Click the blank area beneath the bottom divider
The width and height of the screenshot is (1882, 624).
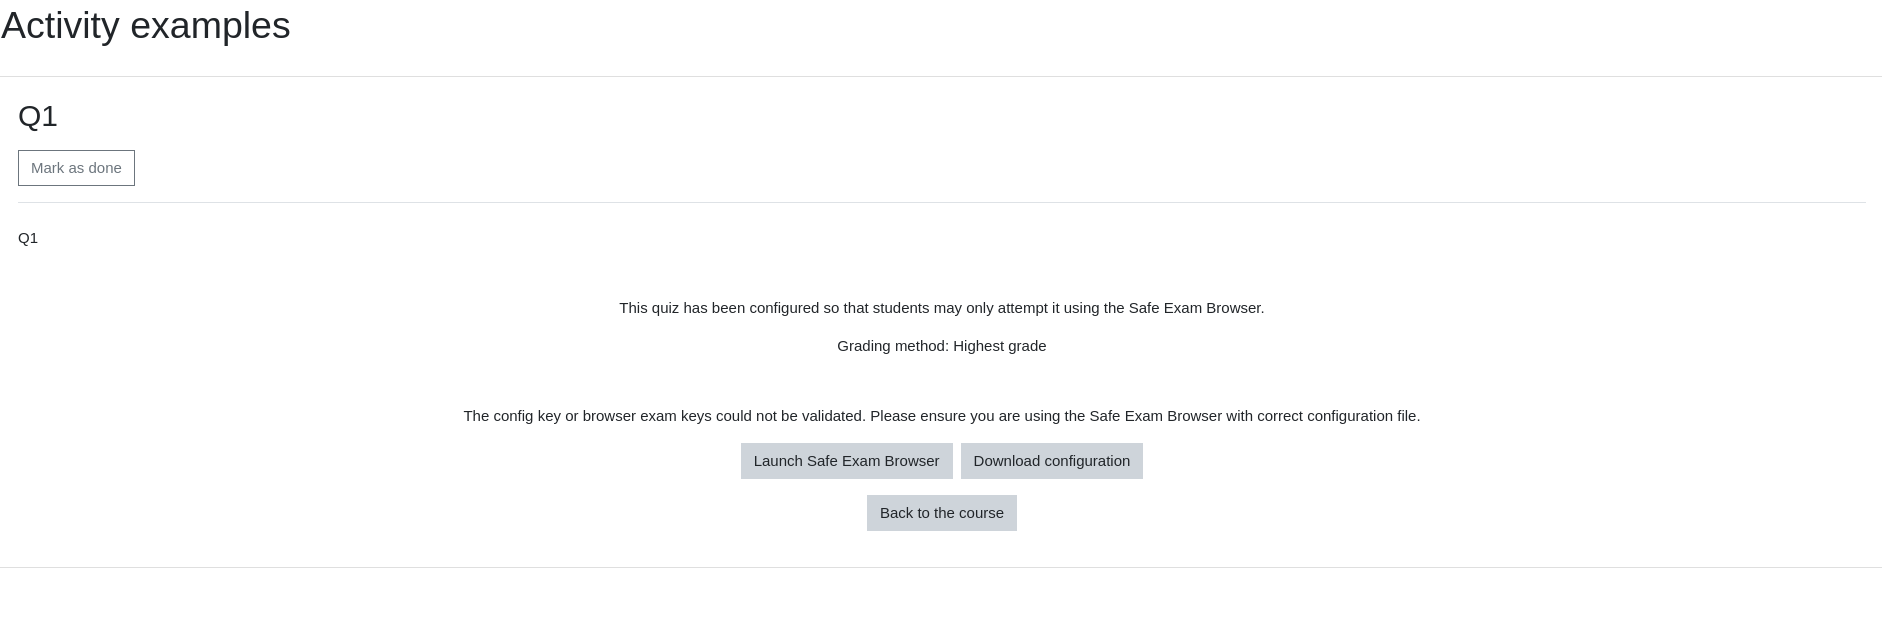tap(941, 597)
